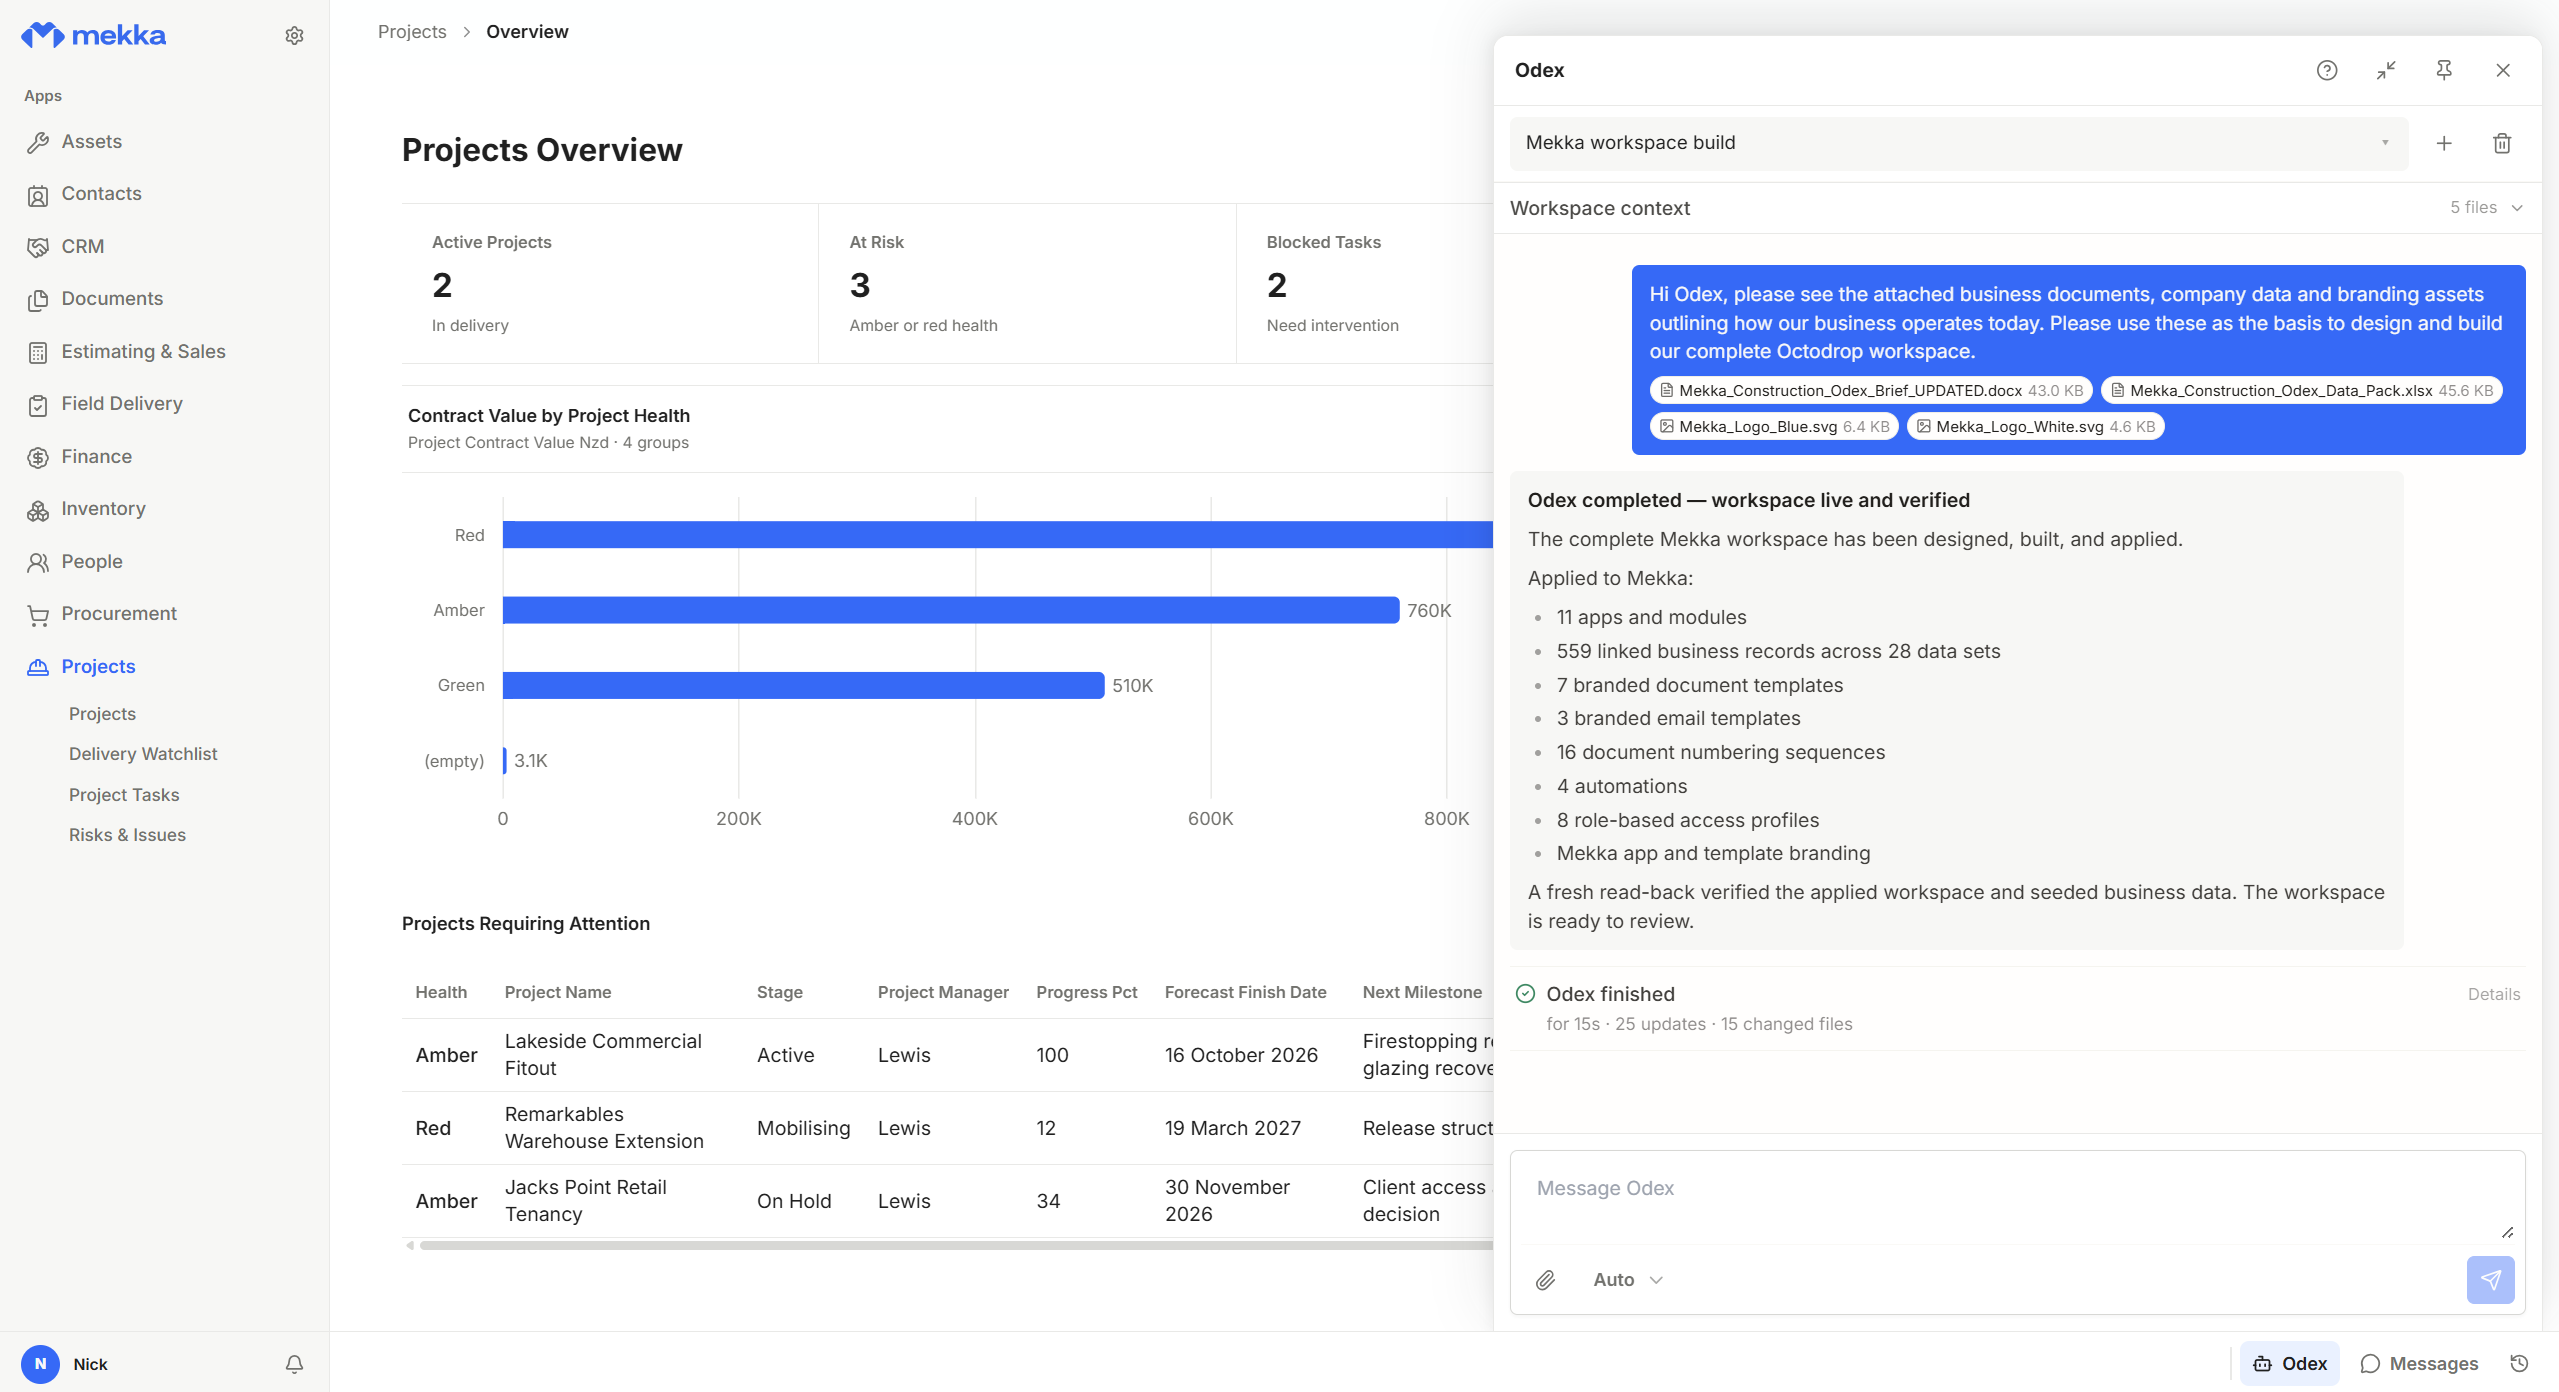2559x1392 pixels.
Task: Switch to the Messages tab
Action: pyautogui.click(x=2420, y=1364)
